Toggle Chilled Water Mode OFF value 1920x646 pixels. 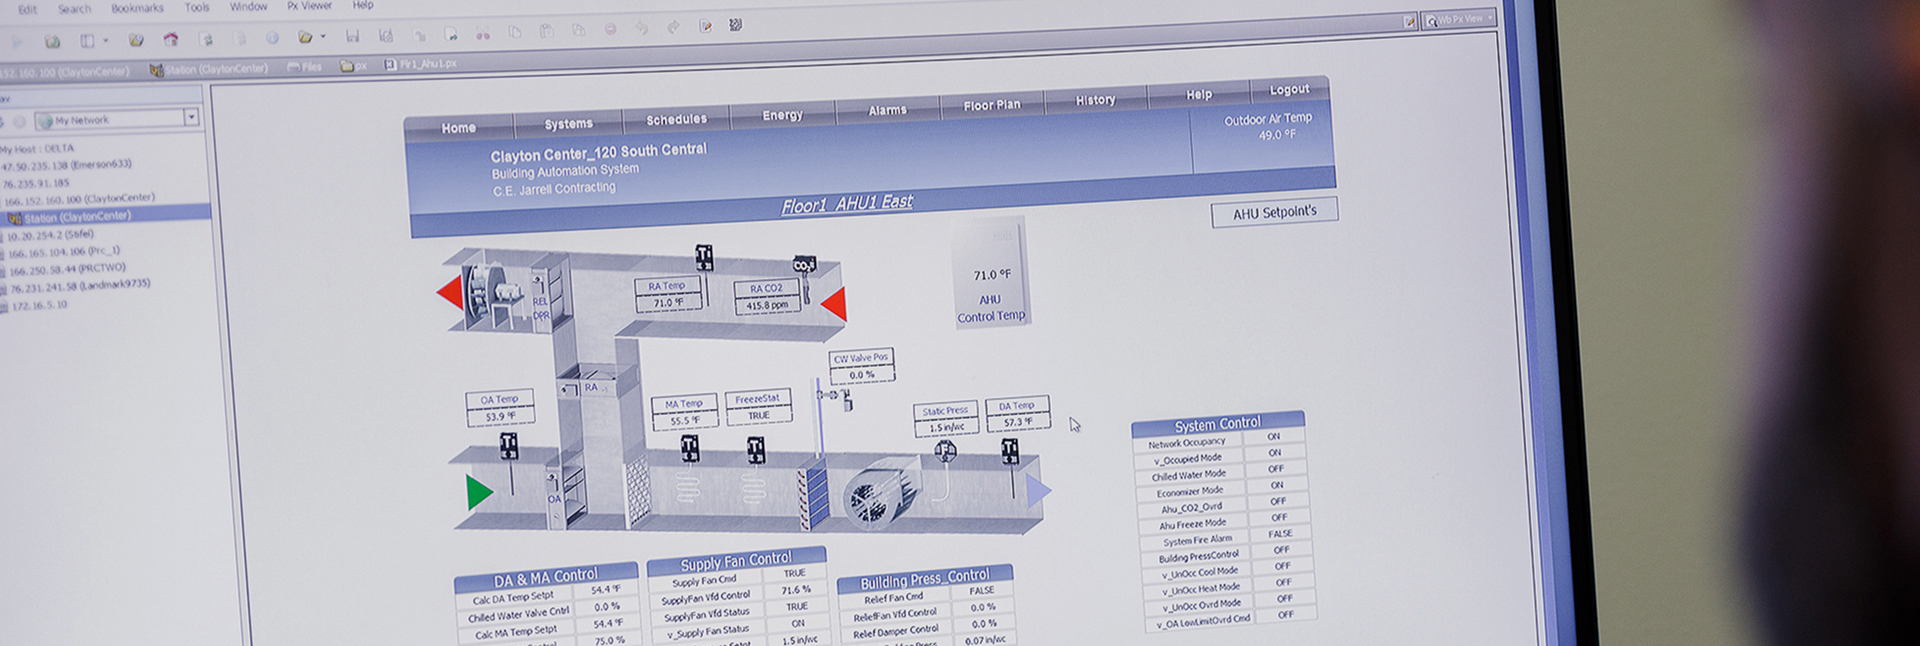point(1276,468)
